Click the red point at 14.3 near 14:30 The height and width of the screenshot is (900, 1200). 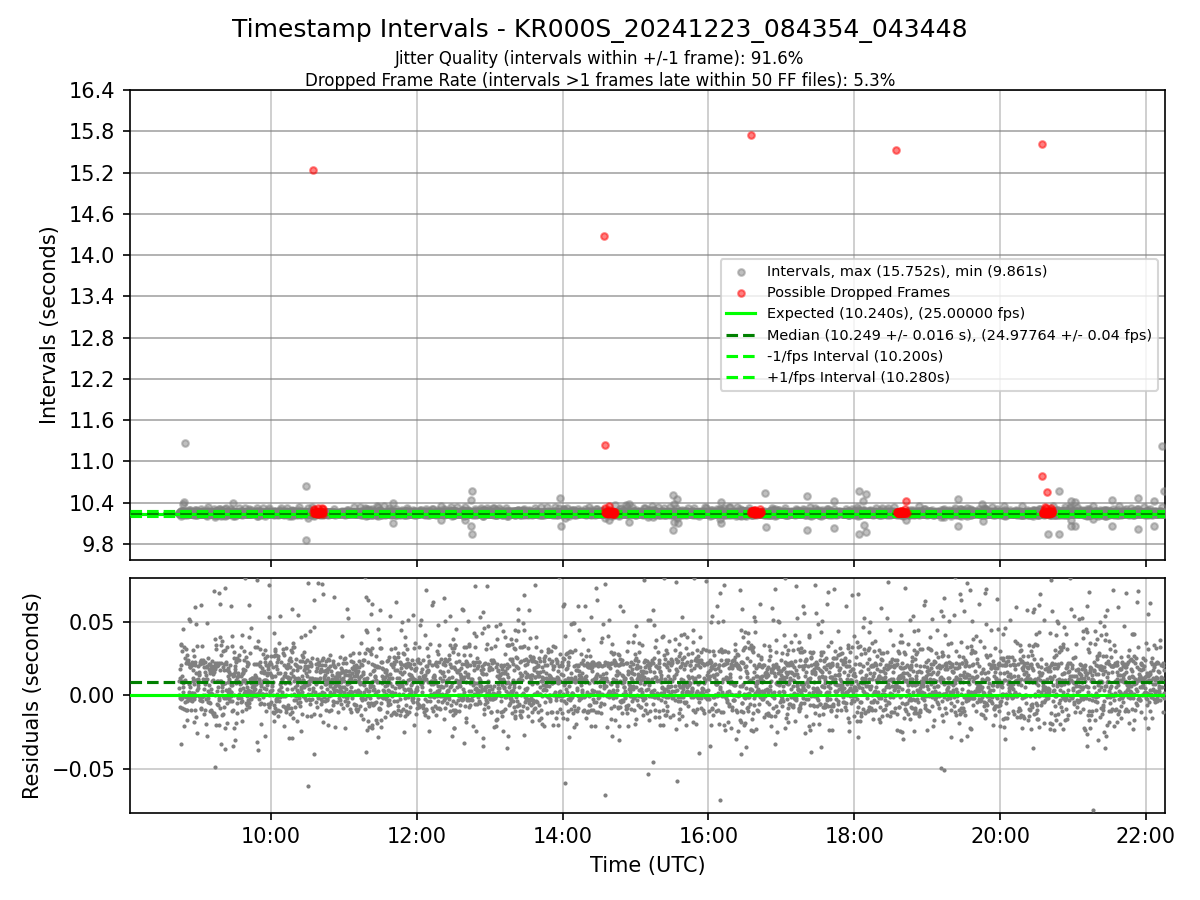[604, 237]
